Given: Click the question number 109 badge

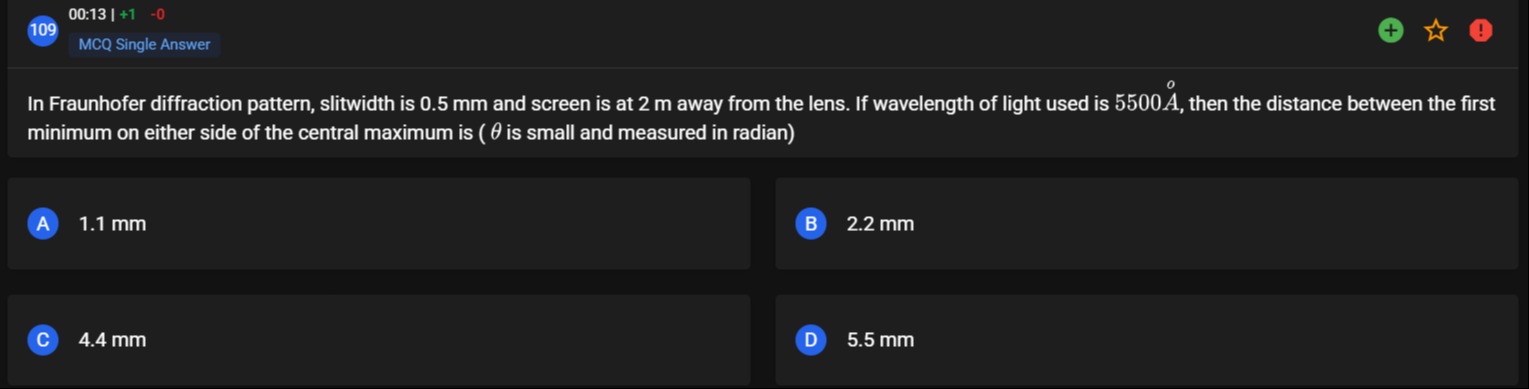Looking at the screenshot, I should (x=43, y=31).
